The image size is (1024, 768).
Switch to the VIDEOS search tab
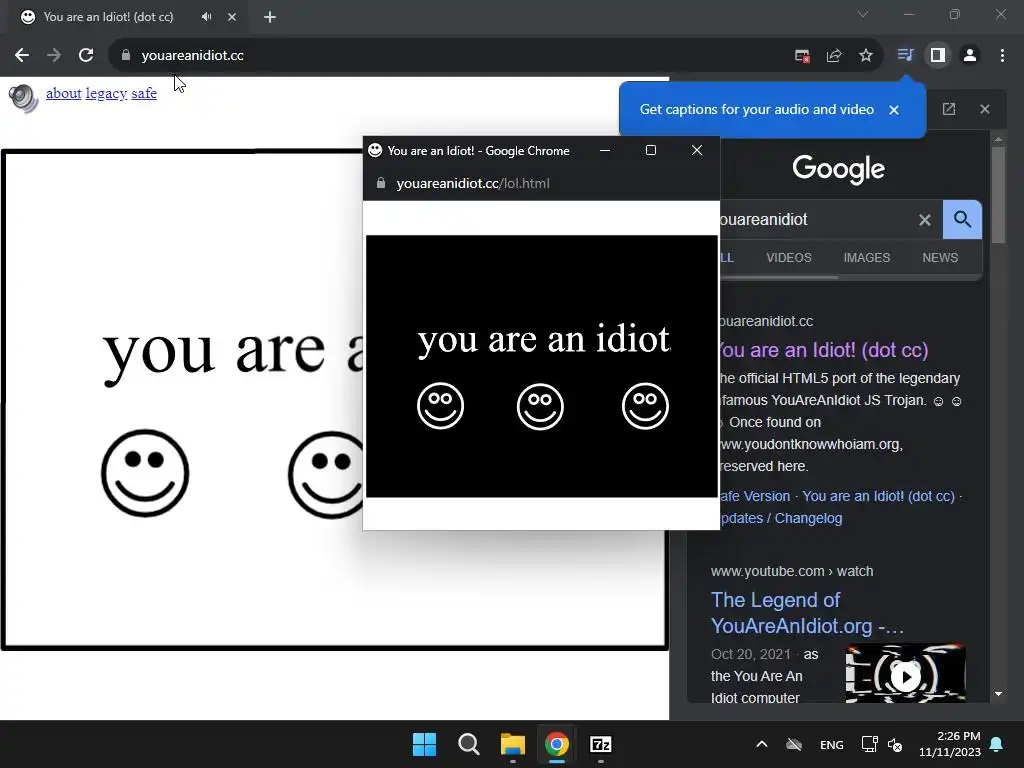789,258
